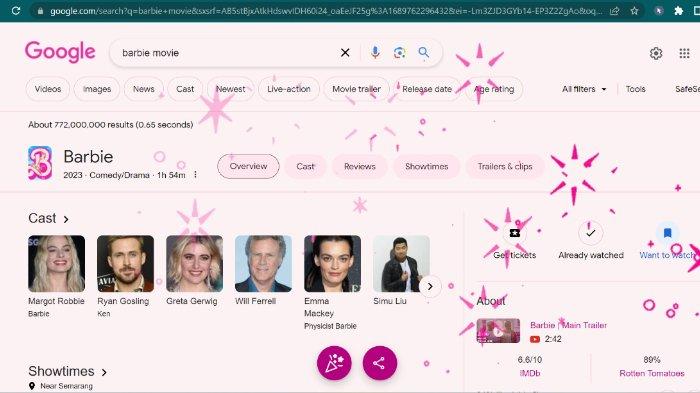The height and width of the screenshot is (393, 700).
Task: Click the extension icon left of puzzle
Action: 659,11
